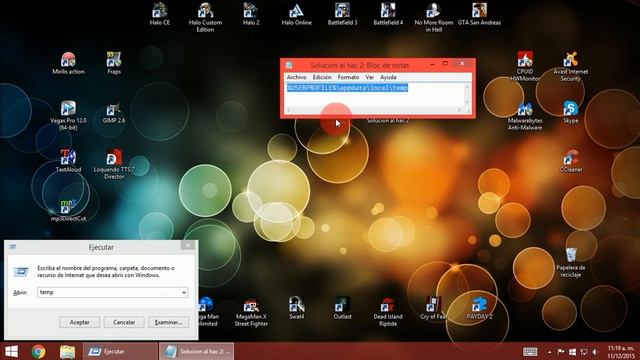Image resolution: width=640 pixels, height=360 pixels.
Task: Open File Explorer from the taskbar
Action: [67, 351]
